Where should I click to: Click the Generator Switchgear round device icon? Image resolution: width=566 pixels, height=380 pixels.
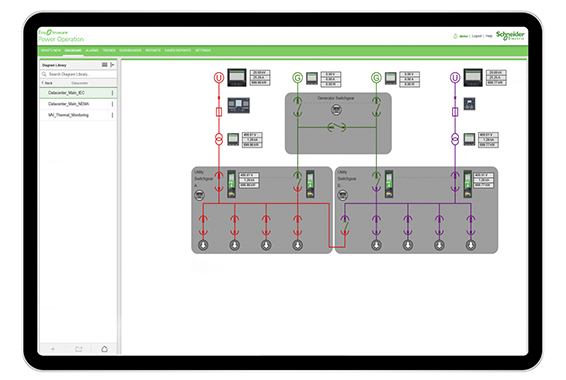pyautogui.click(x=336, y=110)
